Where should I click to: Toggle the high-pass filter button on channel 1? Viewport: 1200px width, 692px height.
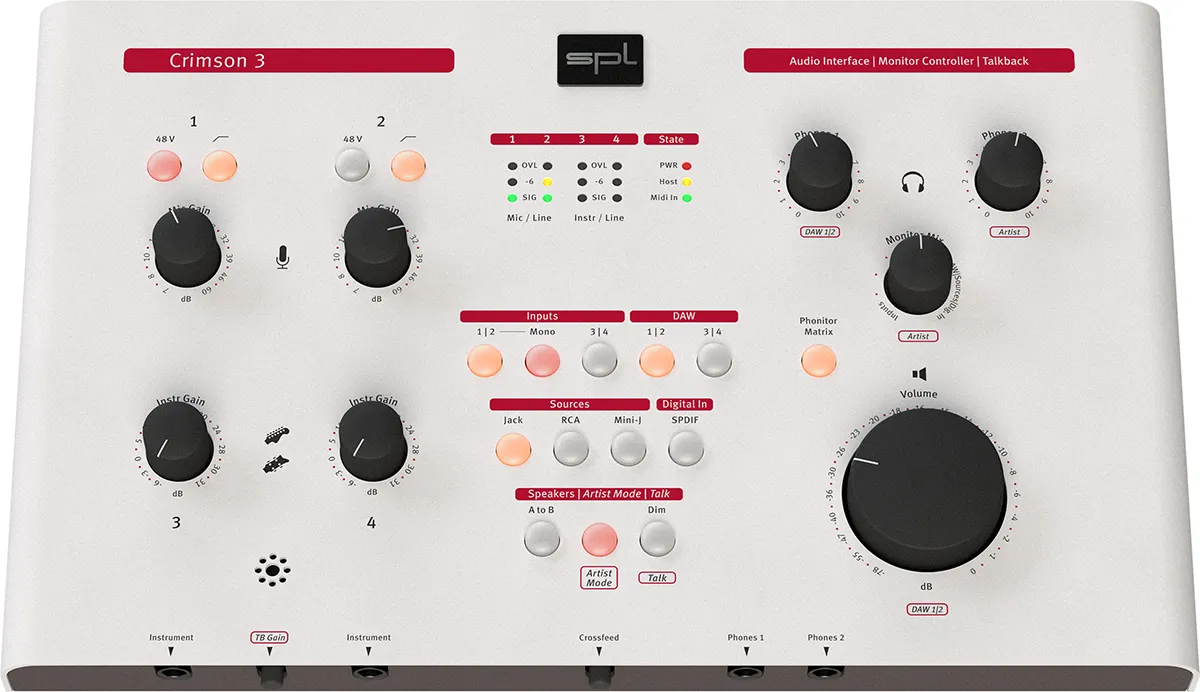coord(219,165)
